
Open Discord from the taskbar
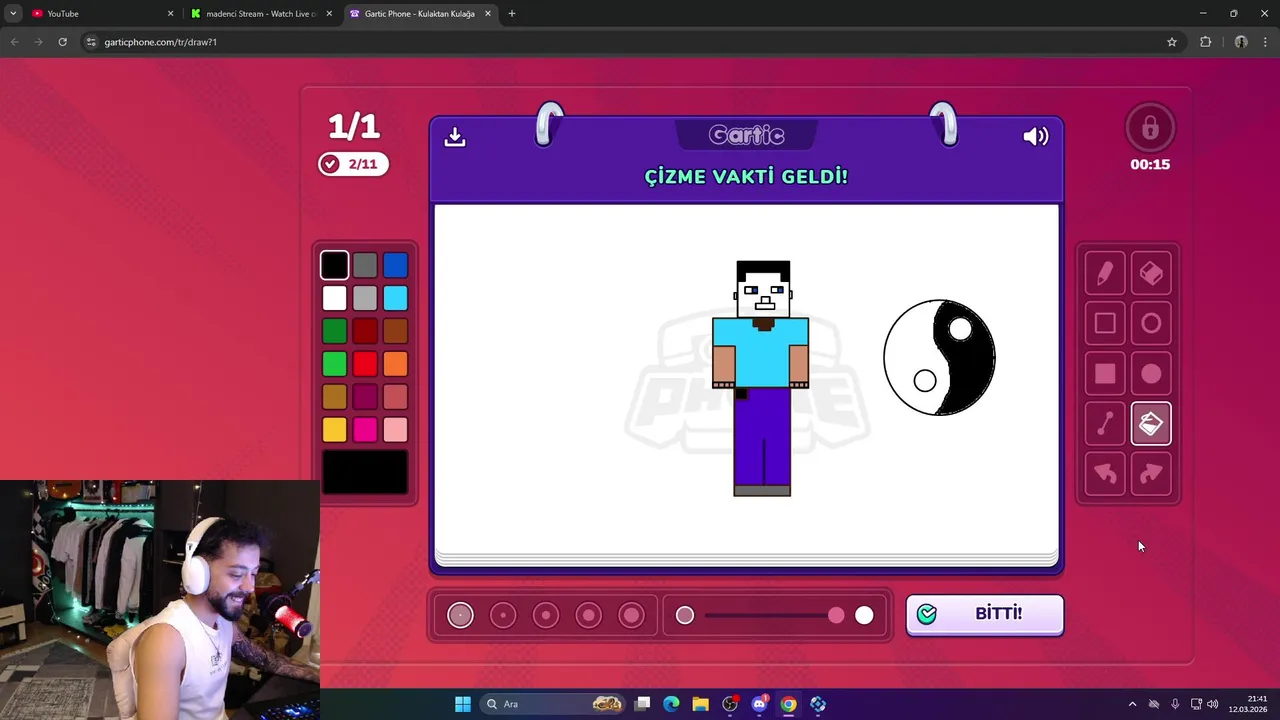click(x=759, y=704)
